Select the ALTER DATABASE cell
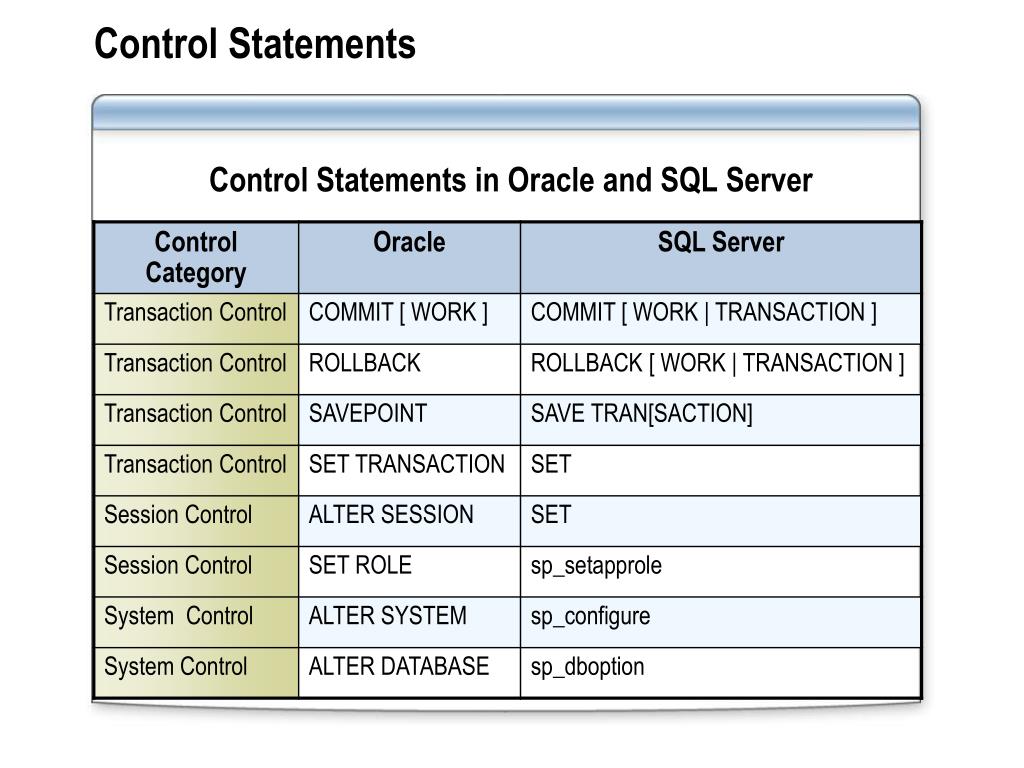This screenshot has height=768, width=1024. click(409, 673)
